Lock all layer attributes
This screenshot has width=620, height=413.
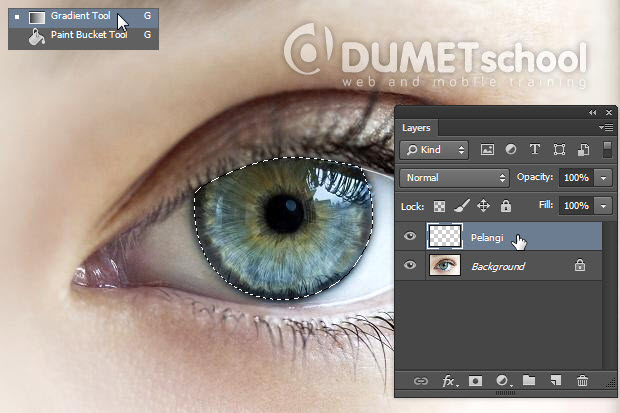click(x=506, y=206)
